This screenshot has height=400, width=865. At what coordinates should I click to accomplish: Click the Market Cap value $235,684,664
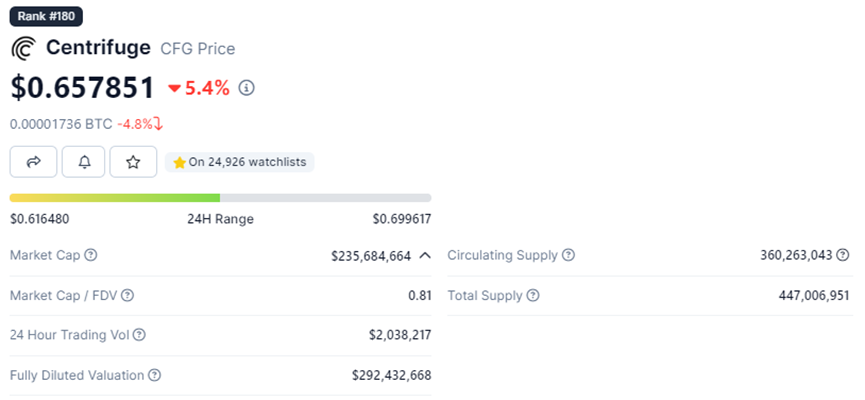tap(371, 255)
